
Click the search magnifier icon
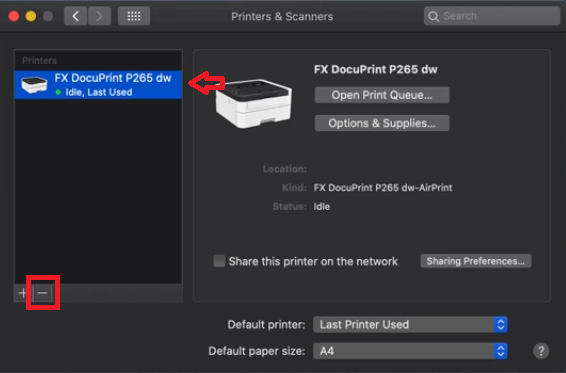click(x=433, y=16)
